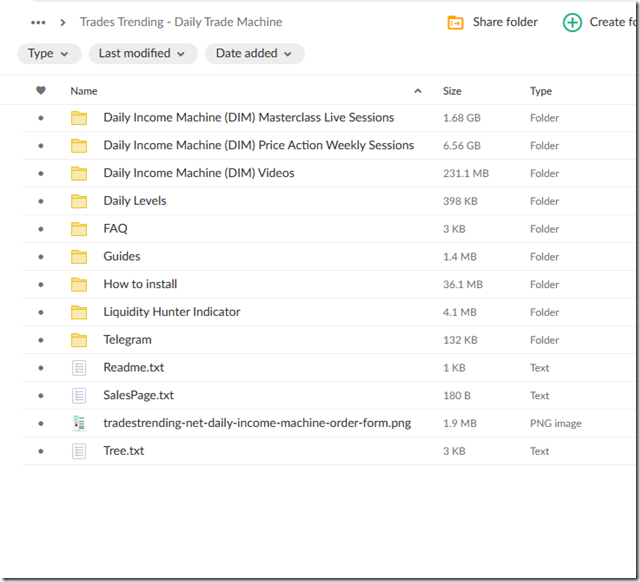Click the Share folder icon
Image resolution: width=640 pixels, height=582 pixels.
point(456,22)
